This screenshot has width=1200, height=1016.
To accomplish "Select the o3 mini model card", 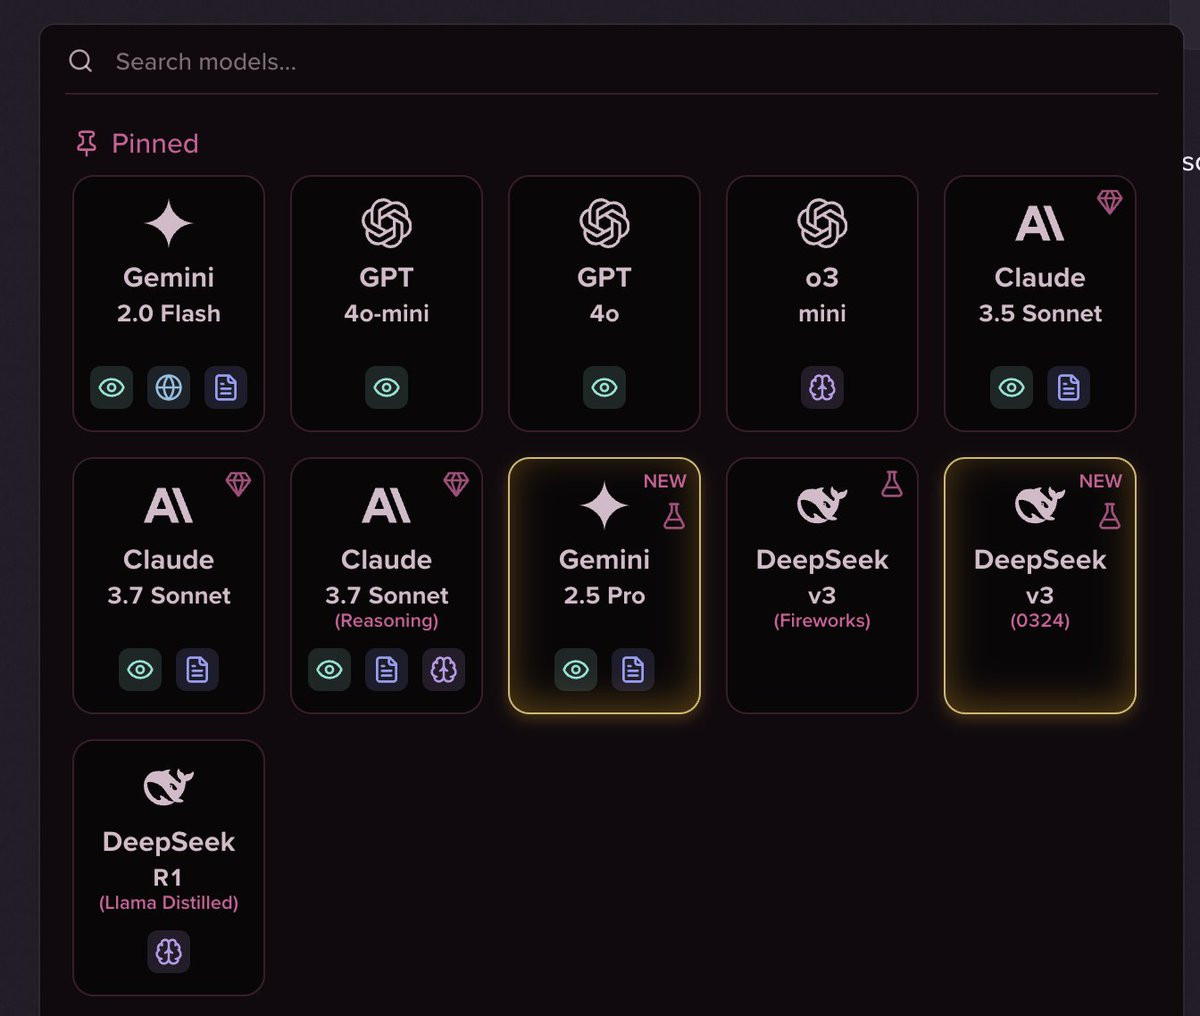I will [822, 303].
